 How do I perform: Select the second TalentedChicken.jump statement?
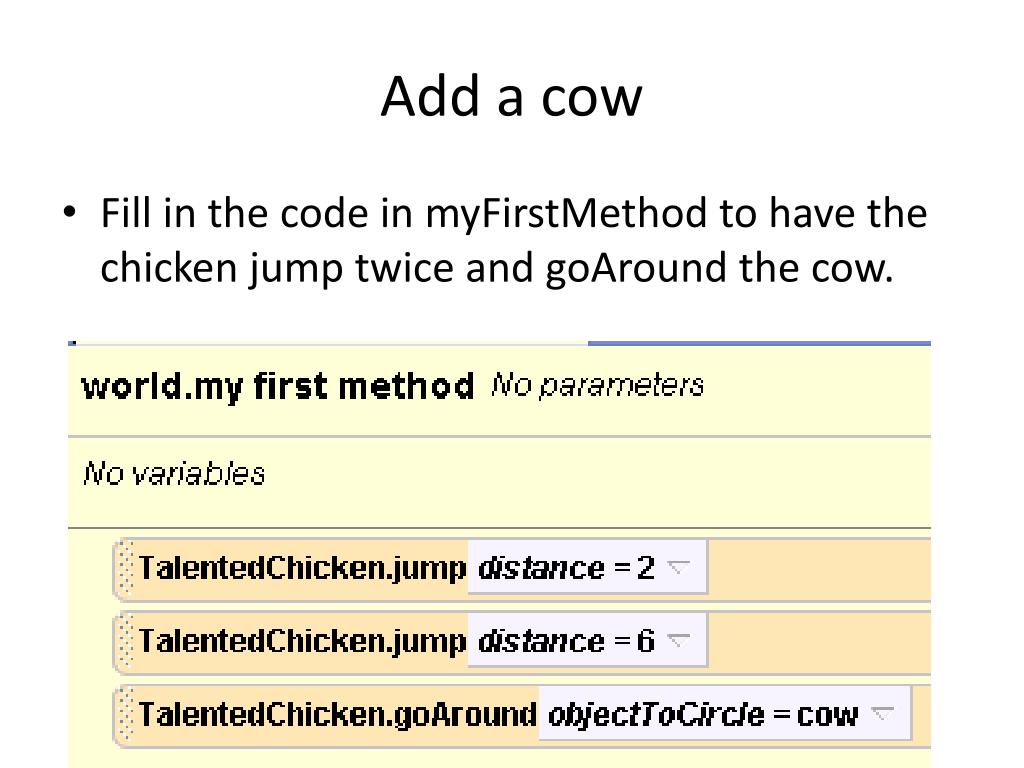pyautogui.click(x=522, y=641)
